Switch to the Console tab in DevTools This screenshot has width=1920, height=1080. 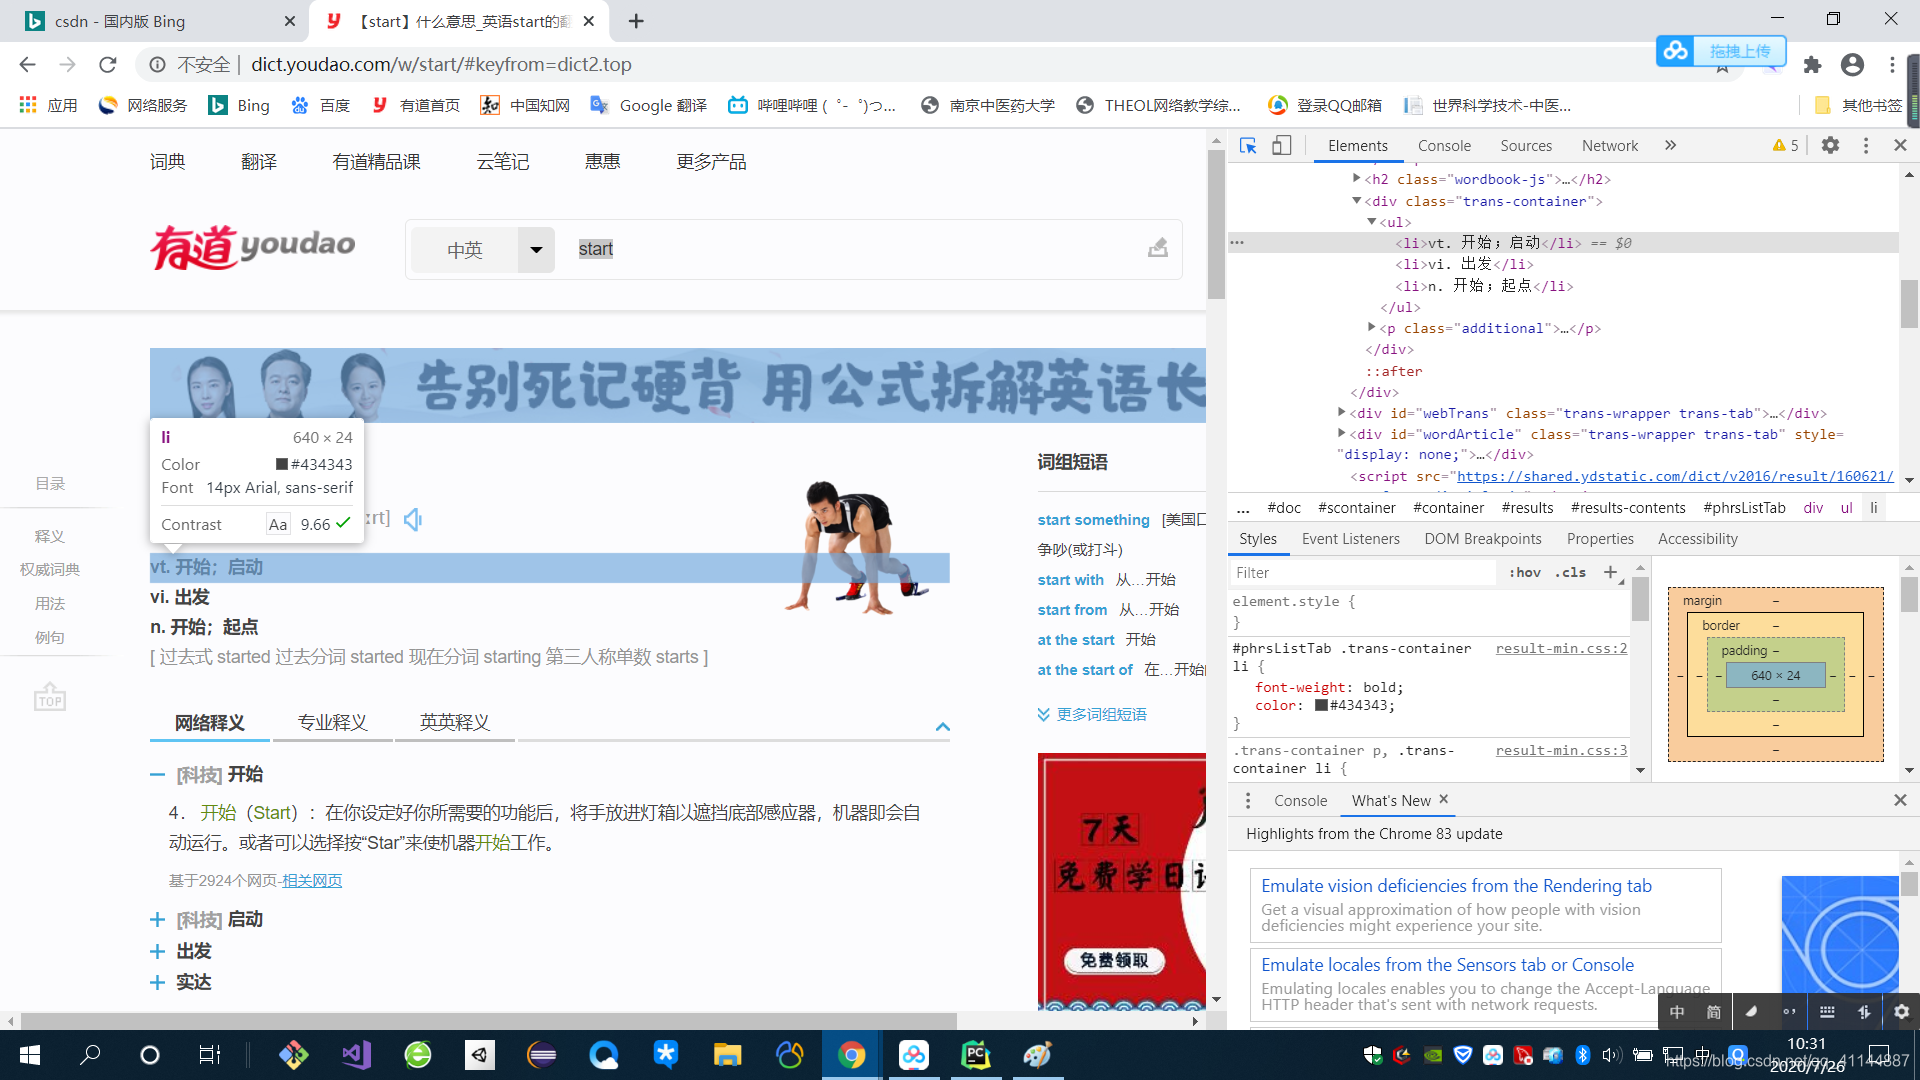pos(1444,145)
